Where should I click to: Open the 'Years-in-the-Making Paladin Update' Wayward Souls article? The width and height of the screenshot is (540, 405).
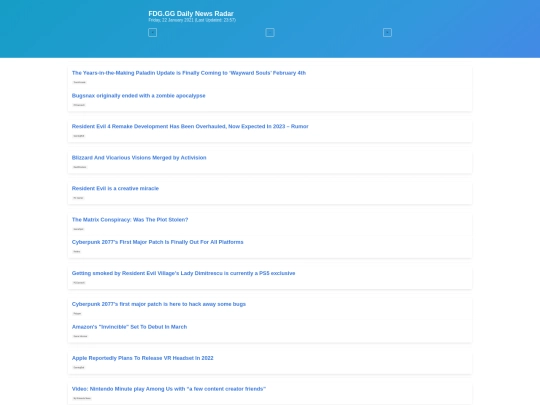click(x=189, y=73)
